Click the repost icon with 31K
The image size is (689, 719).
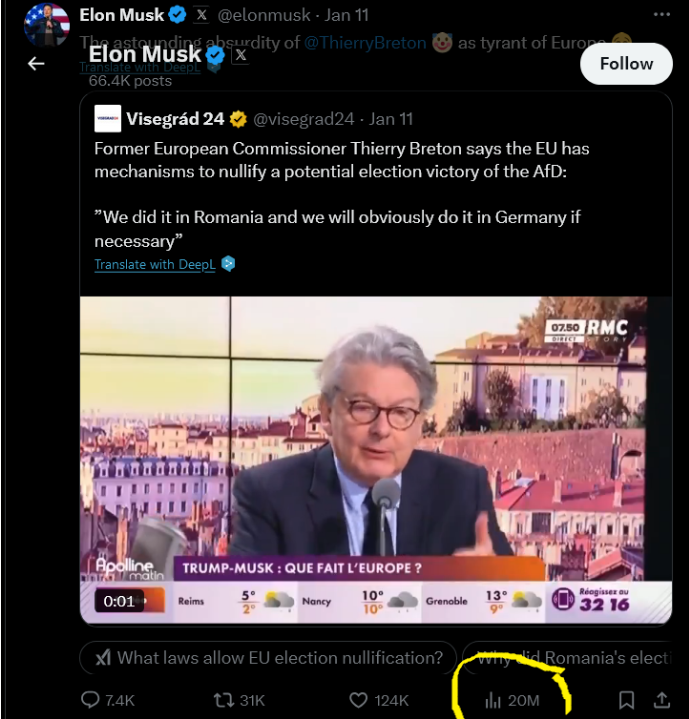pos(227,700)
